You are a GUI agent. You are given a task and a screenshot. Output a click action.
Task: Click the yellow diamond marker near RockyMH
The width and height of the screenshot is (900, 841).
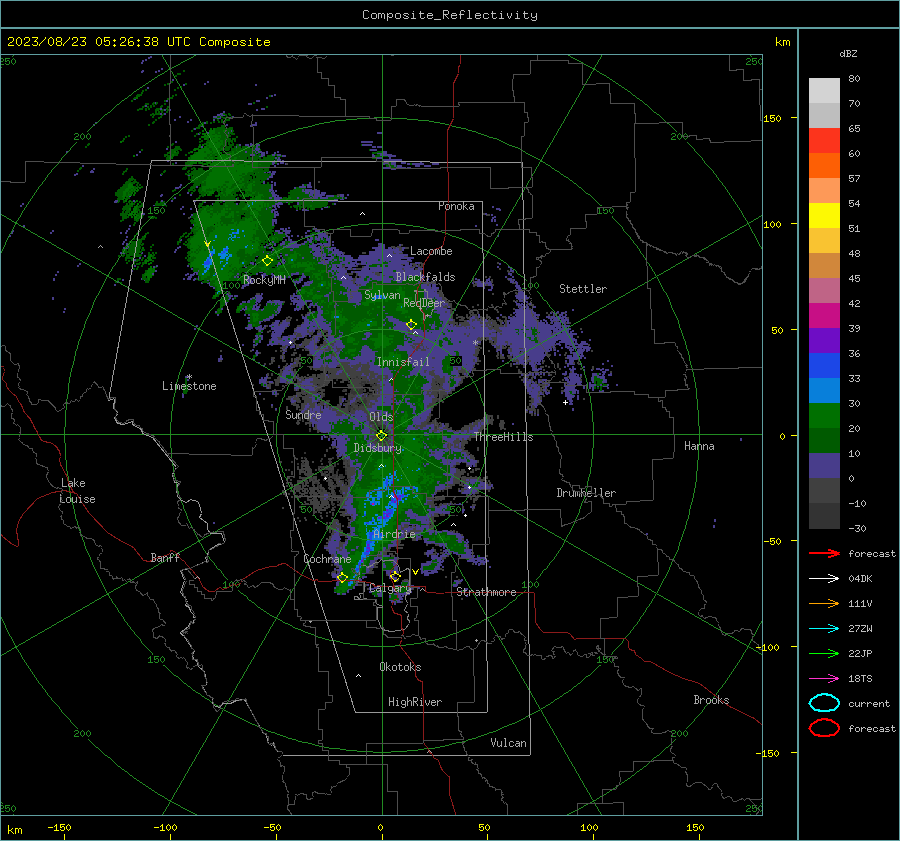point(267,261)
